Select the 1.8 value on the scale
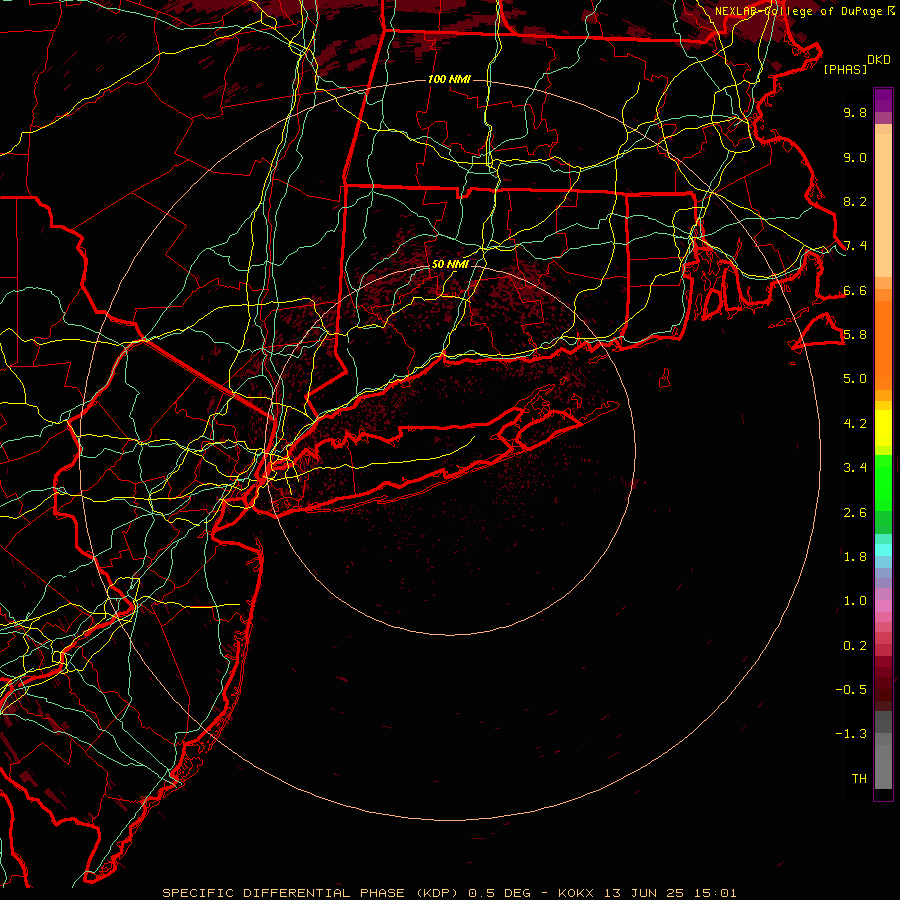The image size is (900, 900). (855, 557)
